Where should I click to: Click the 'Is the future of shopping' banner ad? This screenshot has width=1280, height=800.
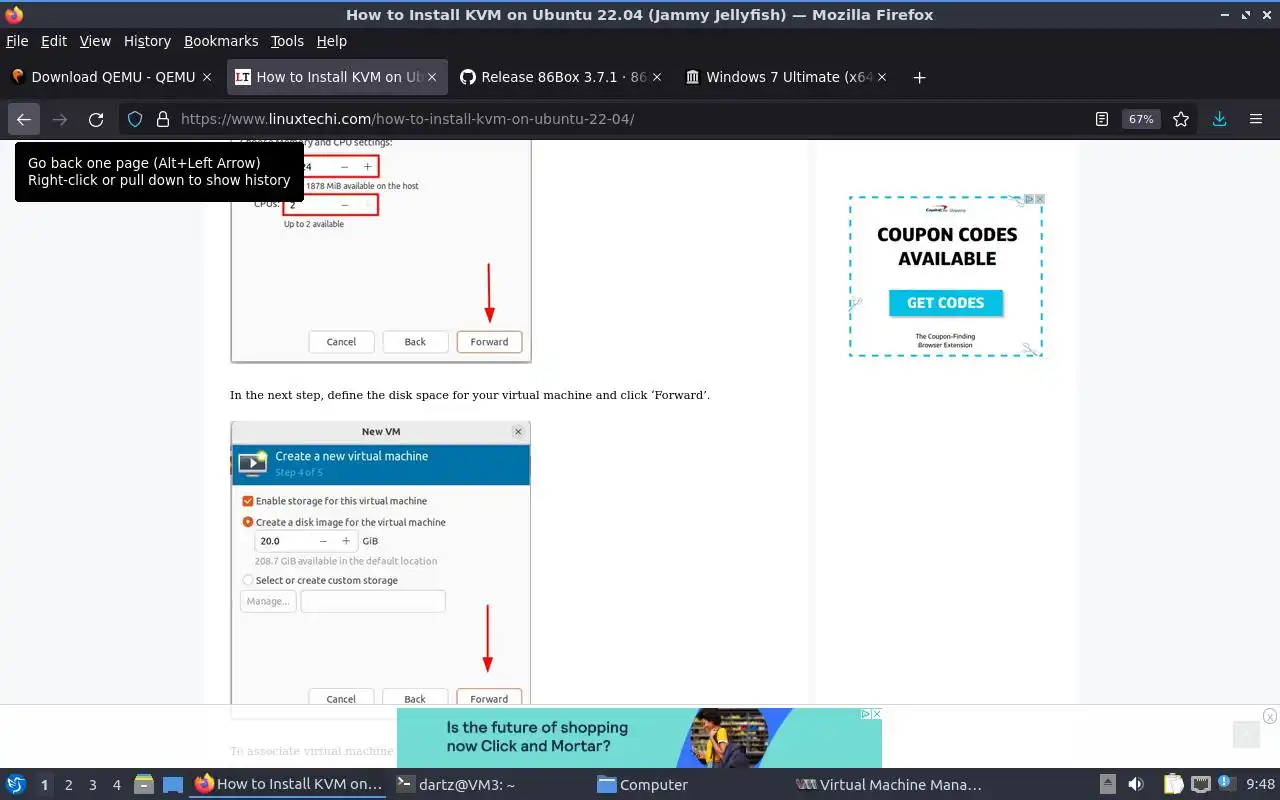pyautogui.click(x=639, y=738)
